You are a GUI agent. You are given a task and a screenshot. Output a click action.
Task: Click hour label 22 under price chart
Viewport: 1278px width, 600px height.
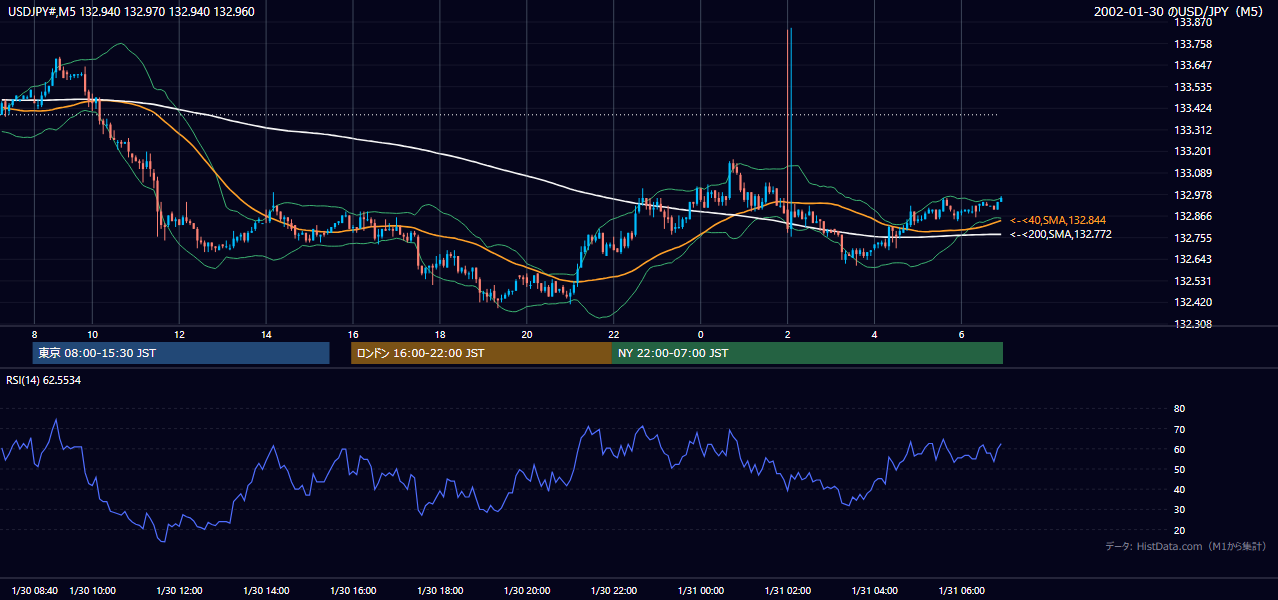tap(614, 334)
